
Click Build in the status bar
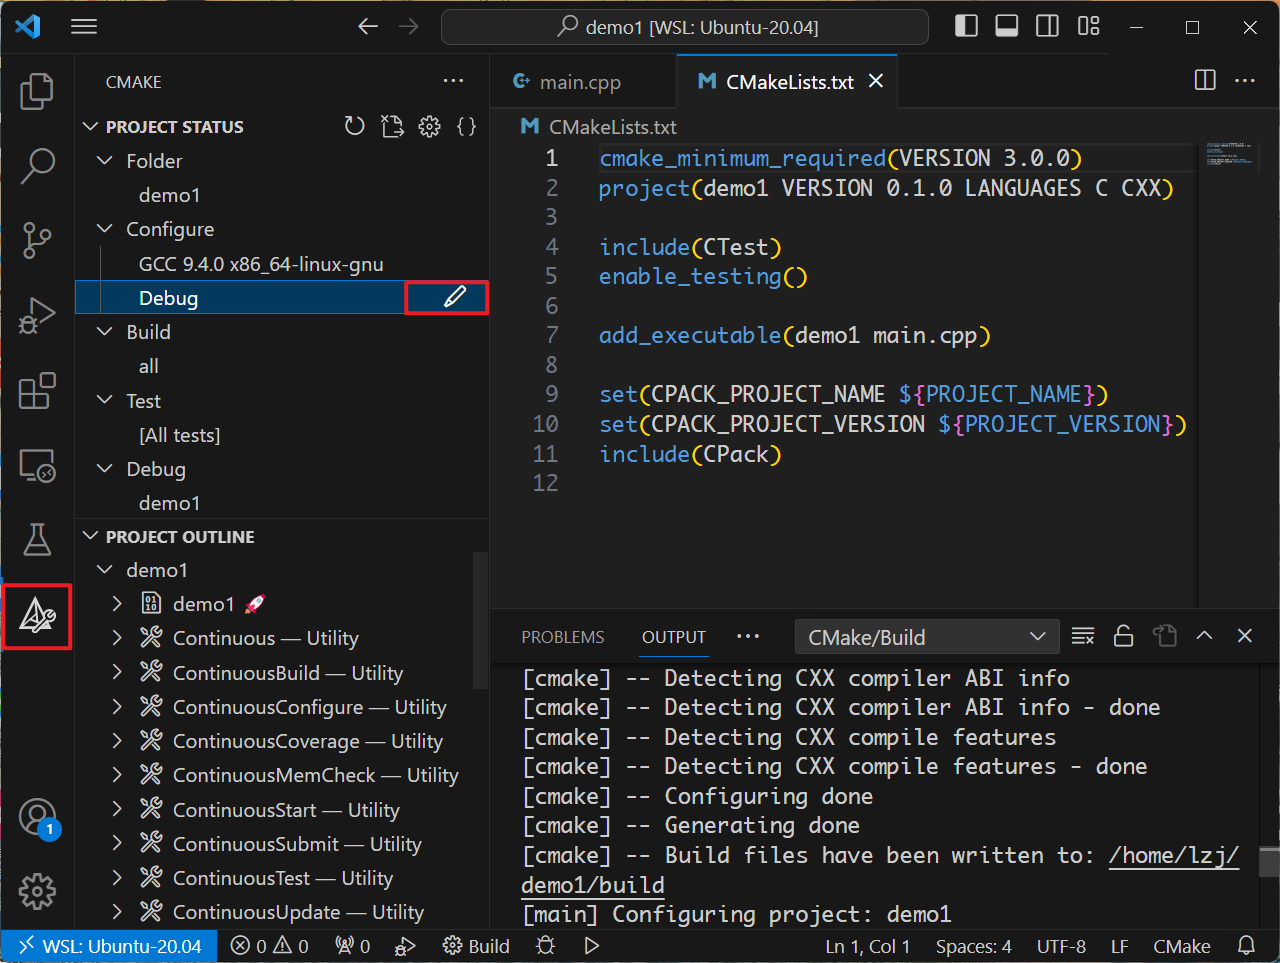tap(476, 945)
